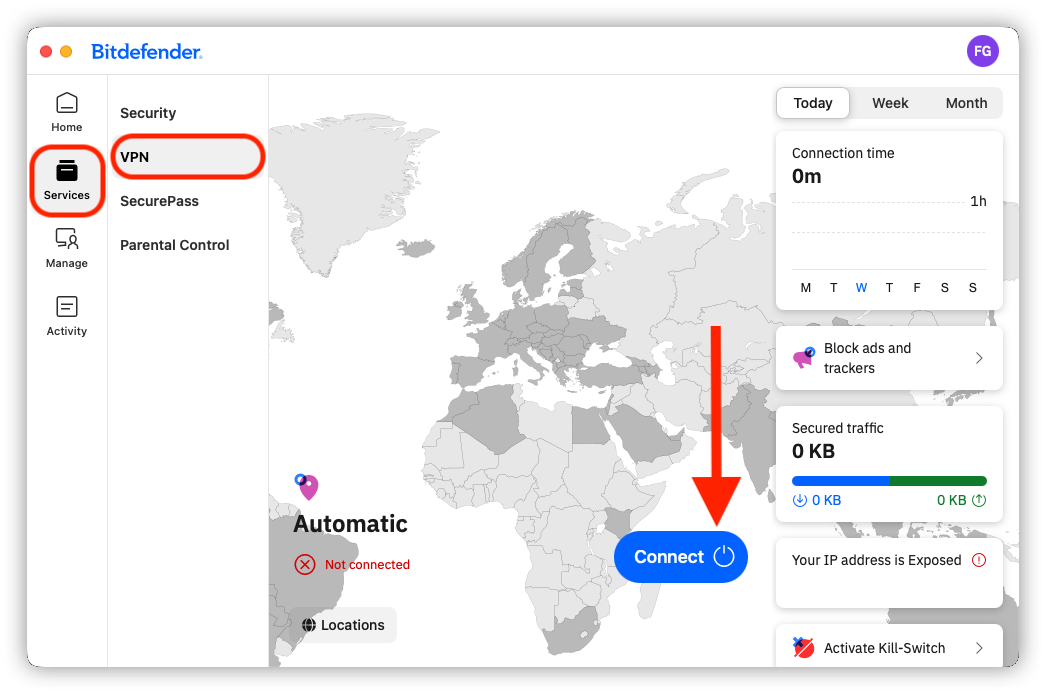Switch to the Week tab
The height and width of the screenshot is (697, 1048).
tap(890, 103)
